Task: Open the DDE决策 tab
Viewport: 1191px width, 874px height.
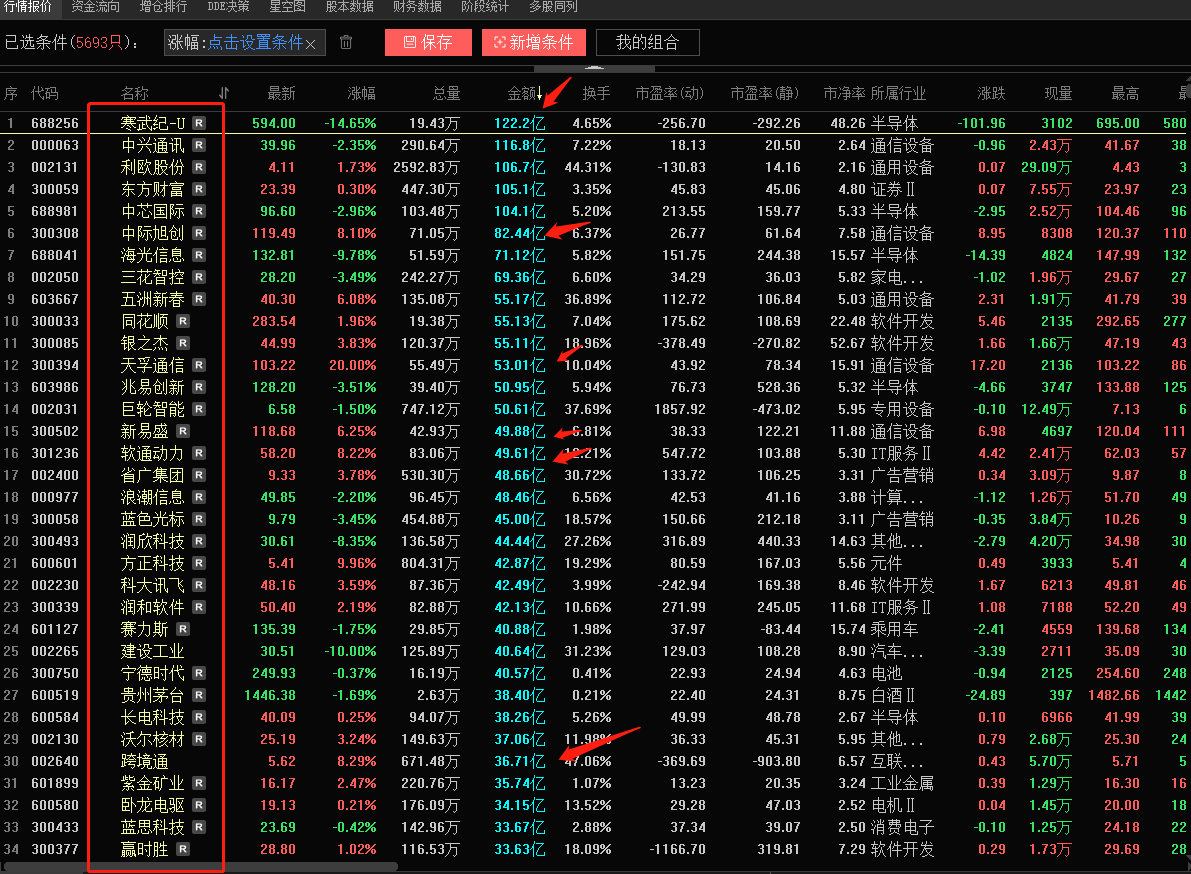Action: click(228, 6)
